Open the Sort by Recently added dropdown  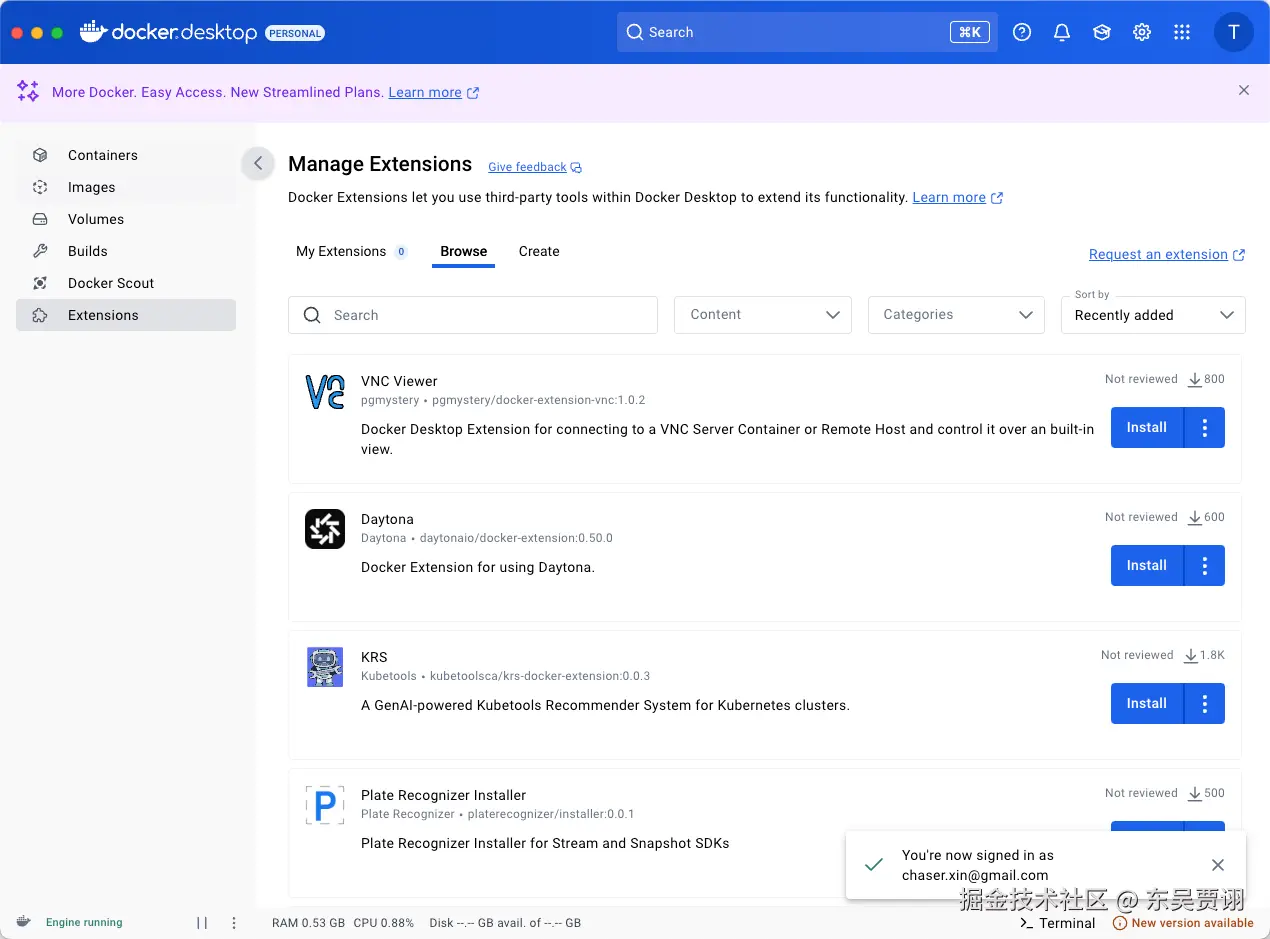[1153, 315]
